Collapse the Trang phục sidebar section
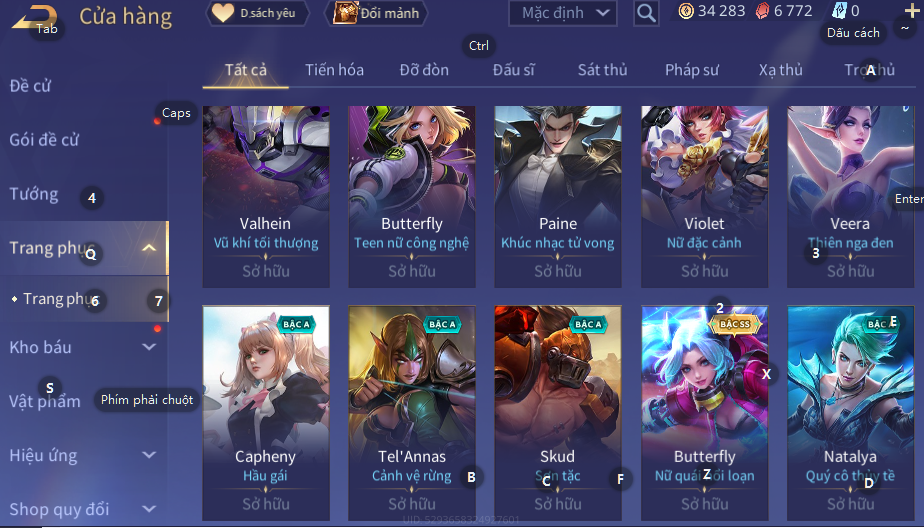This screenshot has width=924, height=528. pyautogui.click(x=149, y=248)
